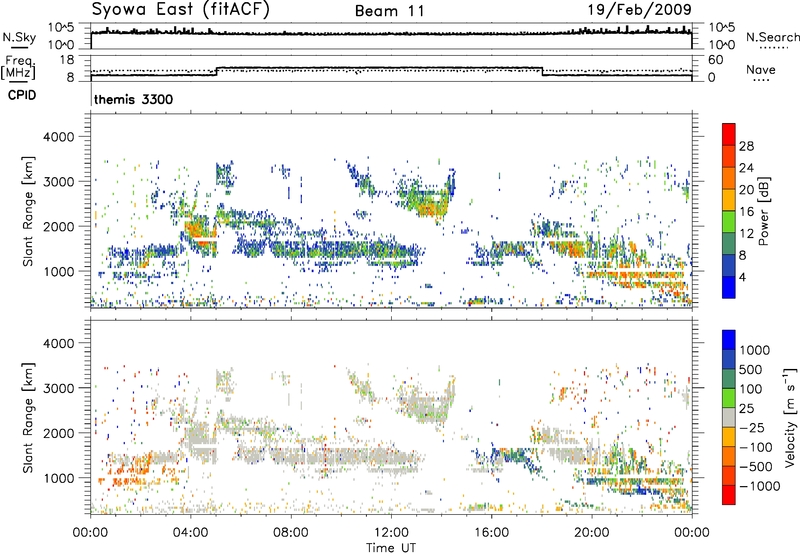This screenshot has height=554, width=800.
Task: Click the '28' label on the power colorbar
Action: [x=746, y=146]
